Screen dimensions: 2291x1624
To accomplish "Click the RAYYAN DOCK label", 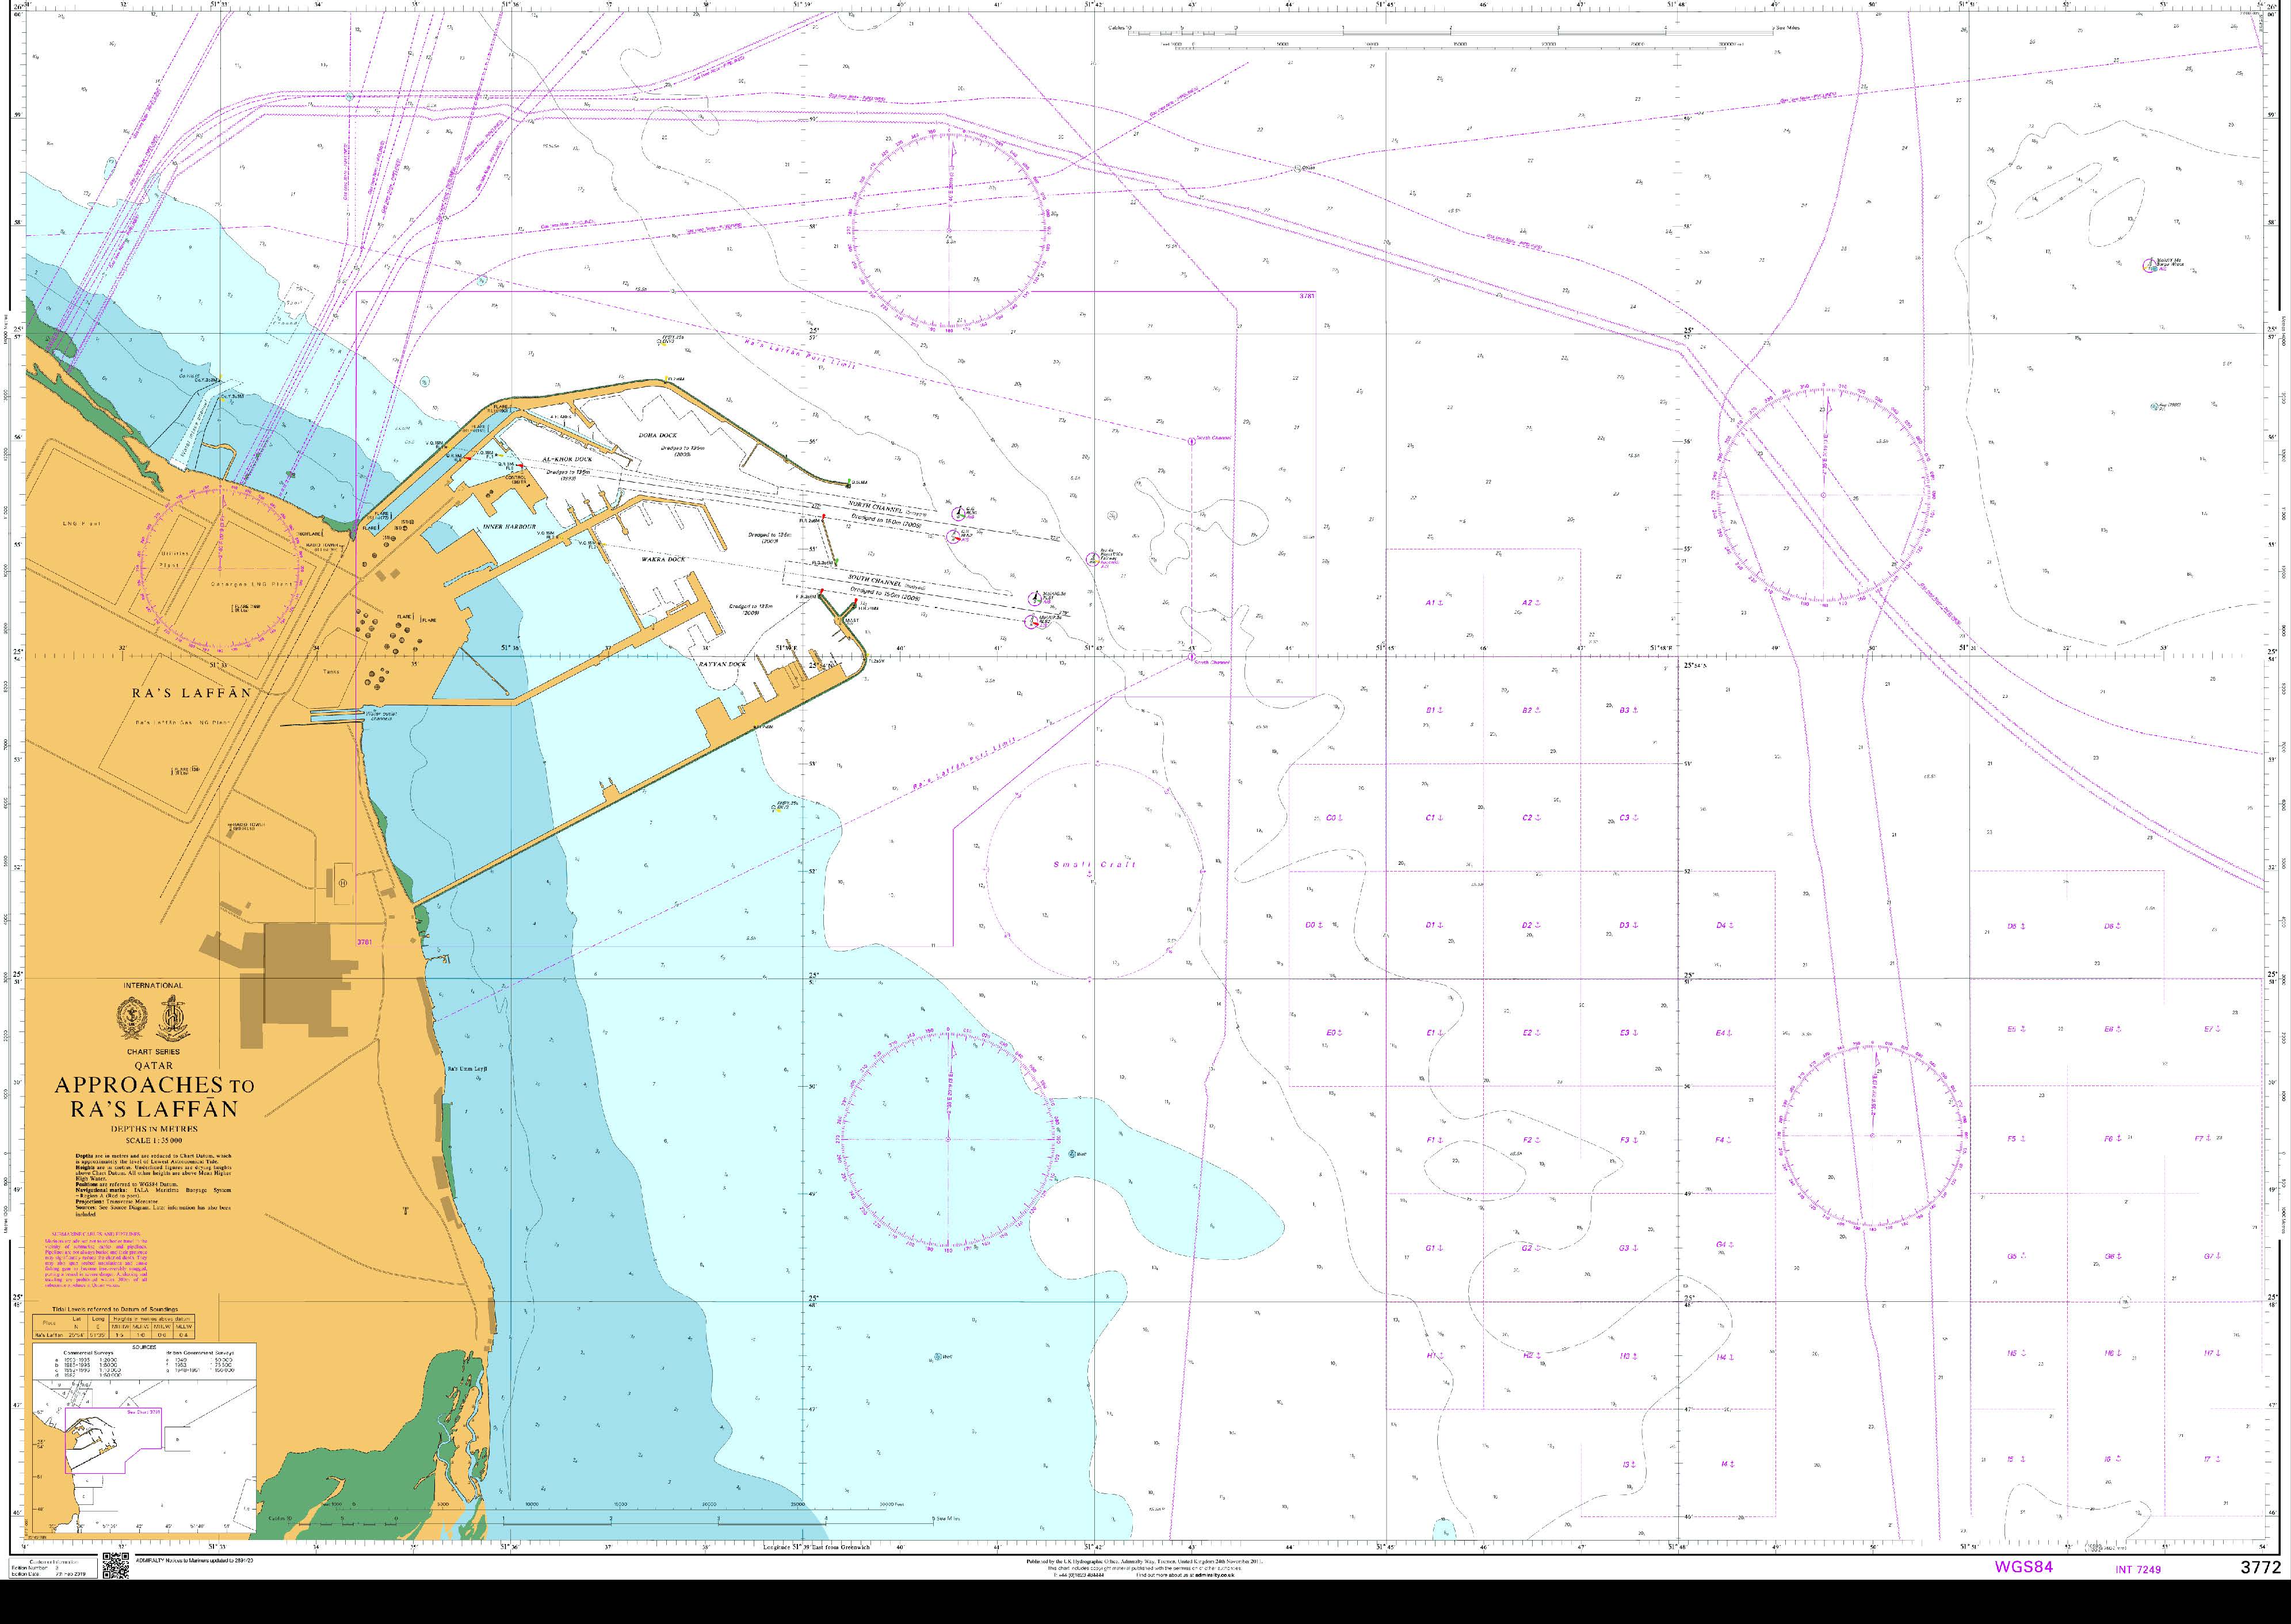I will tap(722, 664).
